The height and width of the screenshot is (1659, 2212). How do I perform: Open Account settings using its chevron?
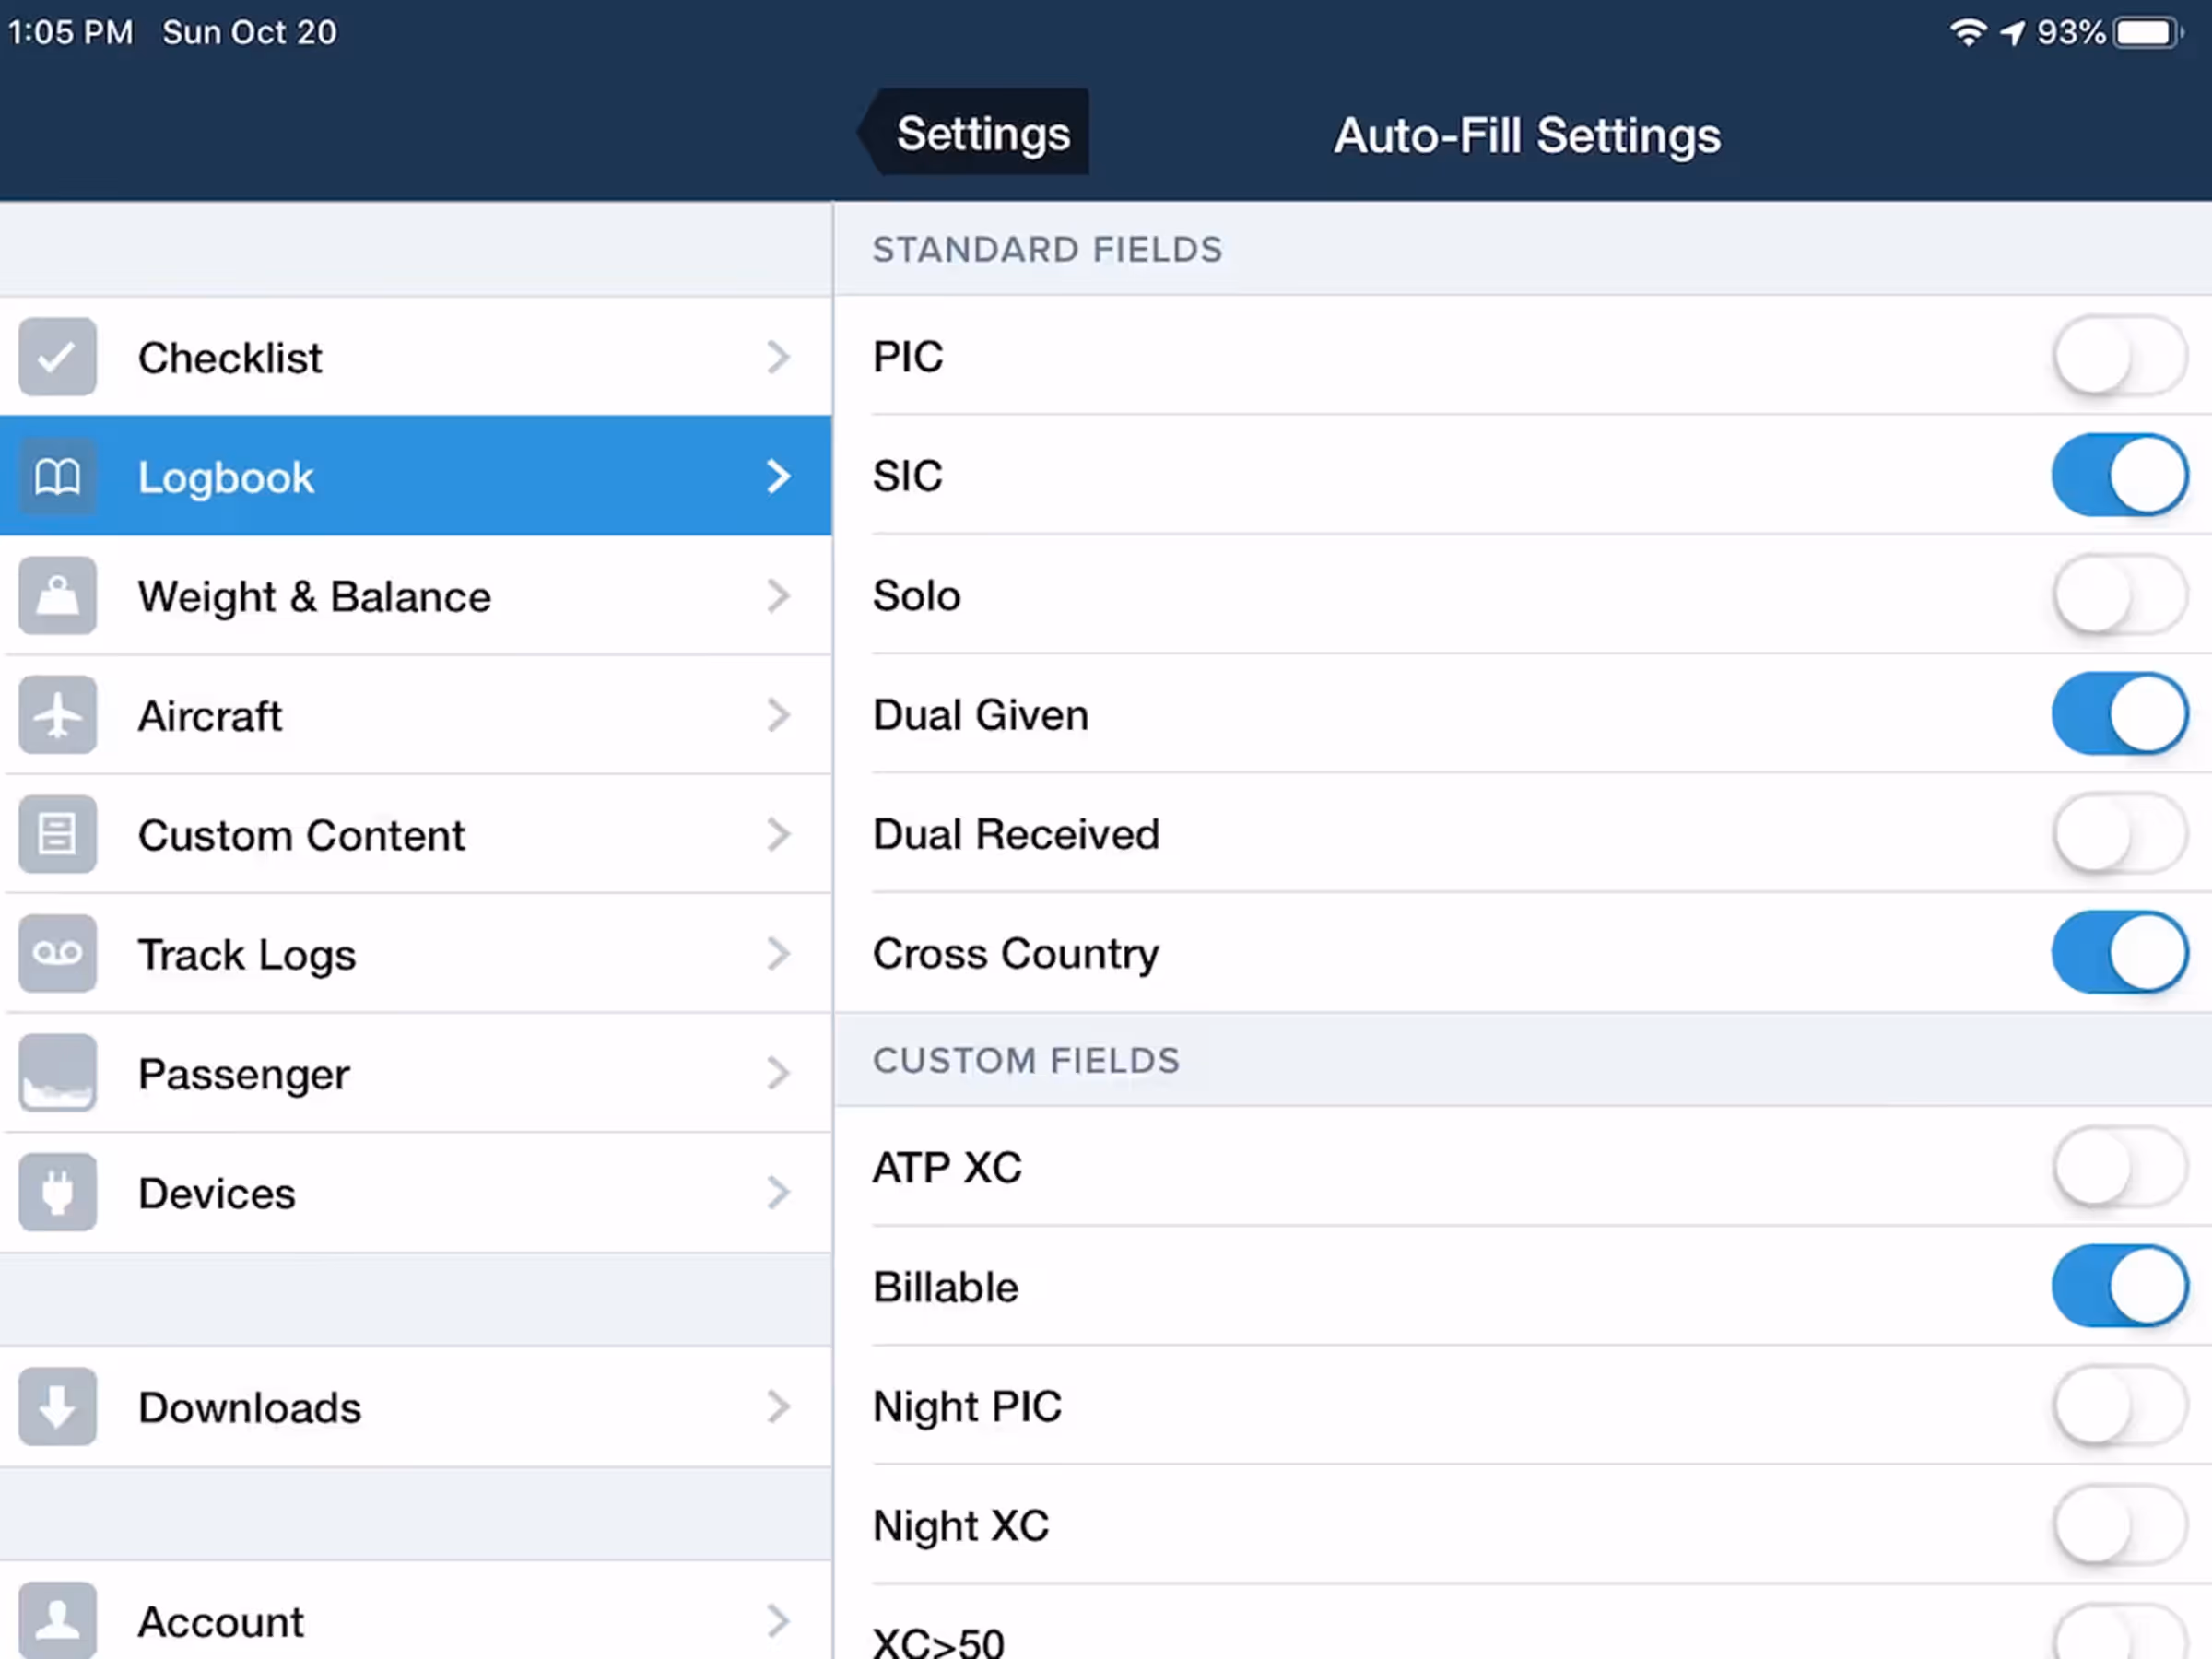pos(778,1621)
